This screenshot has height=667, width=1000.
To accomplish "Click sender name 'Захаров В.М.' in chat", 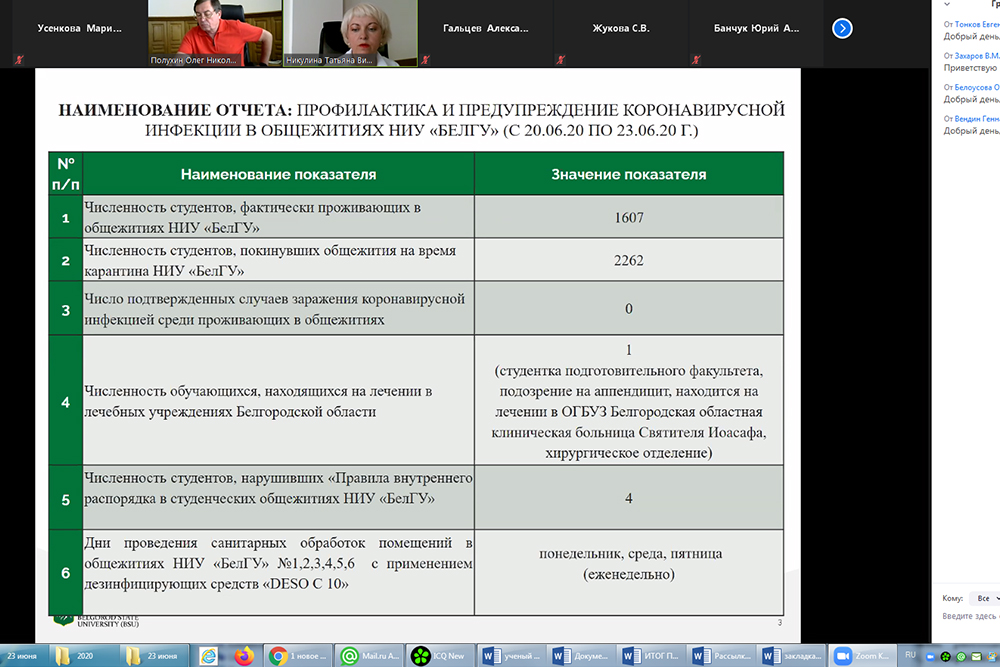I will pyautogui.click(x=976, y=56).
